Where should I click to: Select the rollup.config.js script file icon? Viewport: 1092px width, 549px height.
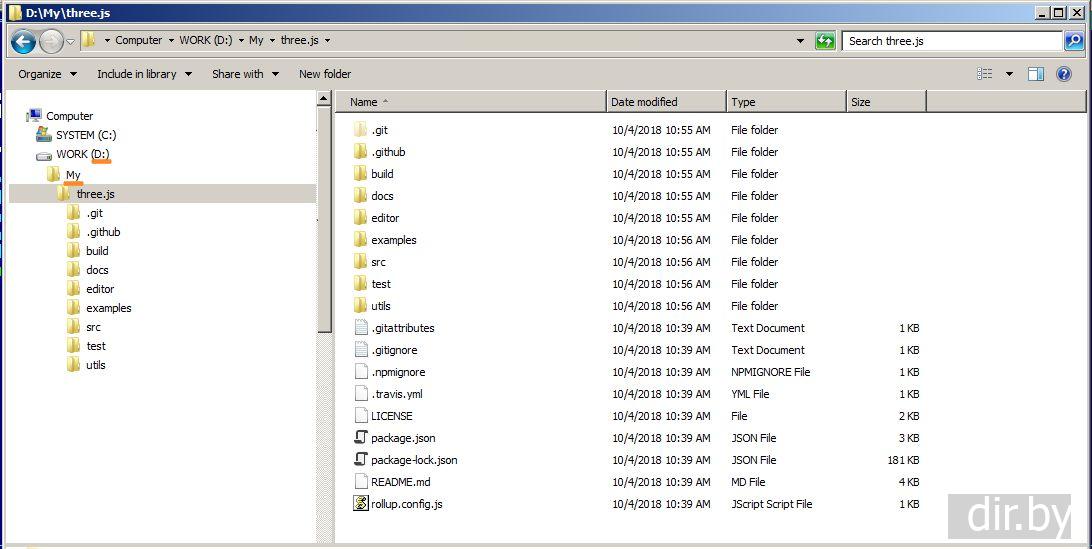361,504
